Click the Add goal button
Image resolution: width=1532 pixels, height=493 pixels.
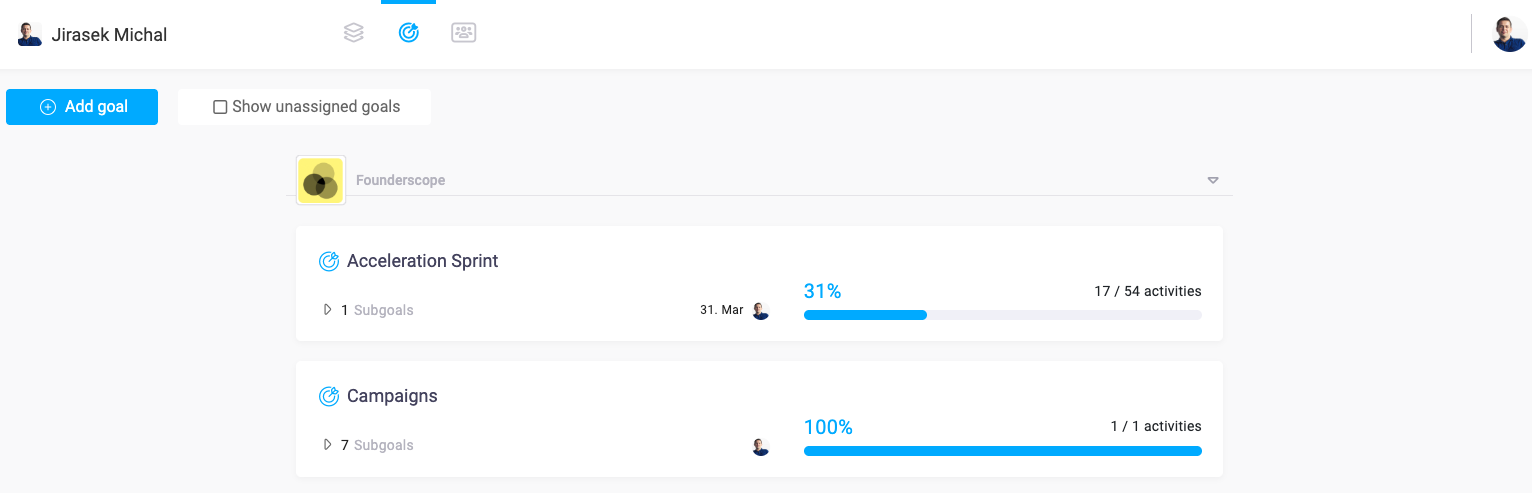click(82, 107)
